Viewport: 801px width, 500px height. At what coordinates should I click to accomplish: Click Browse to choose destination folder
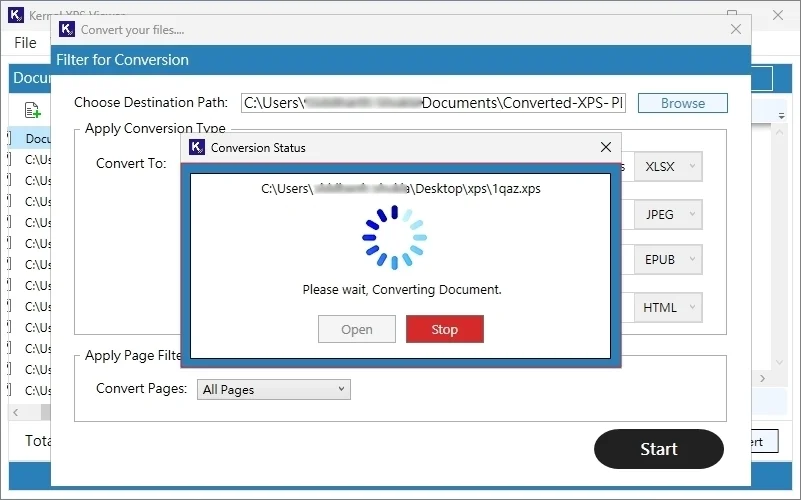(x=682, y=103)
